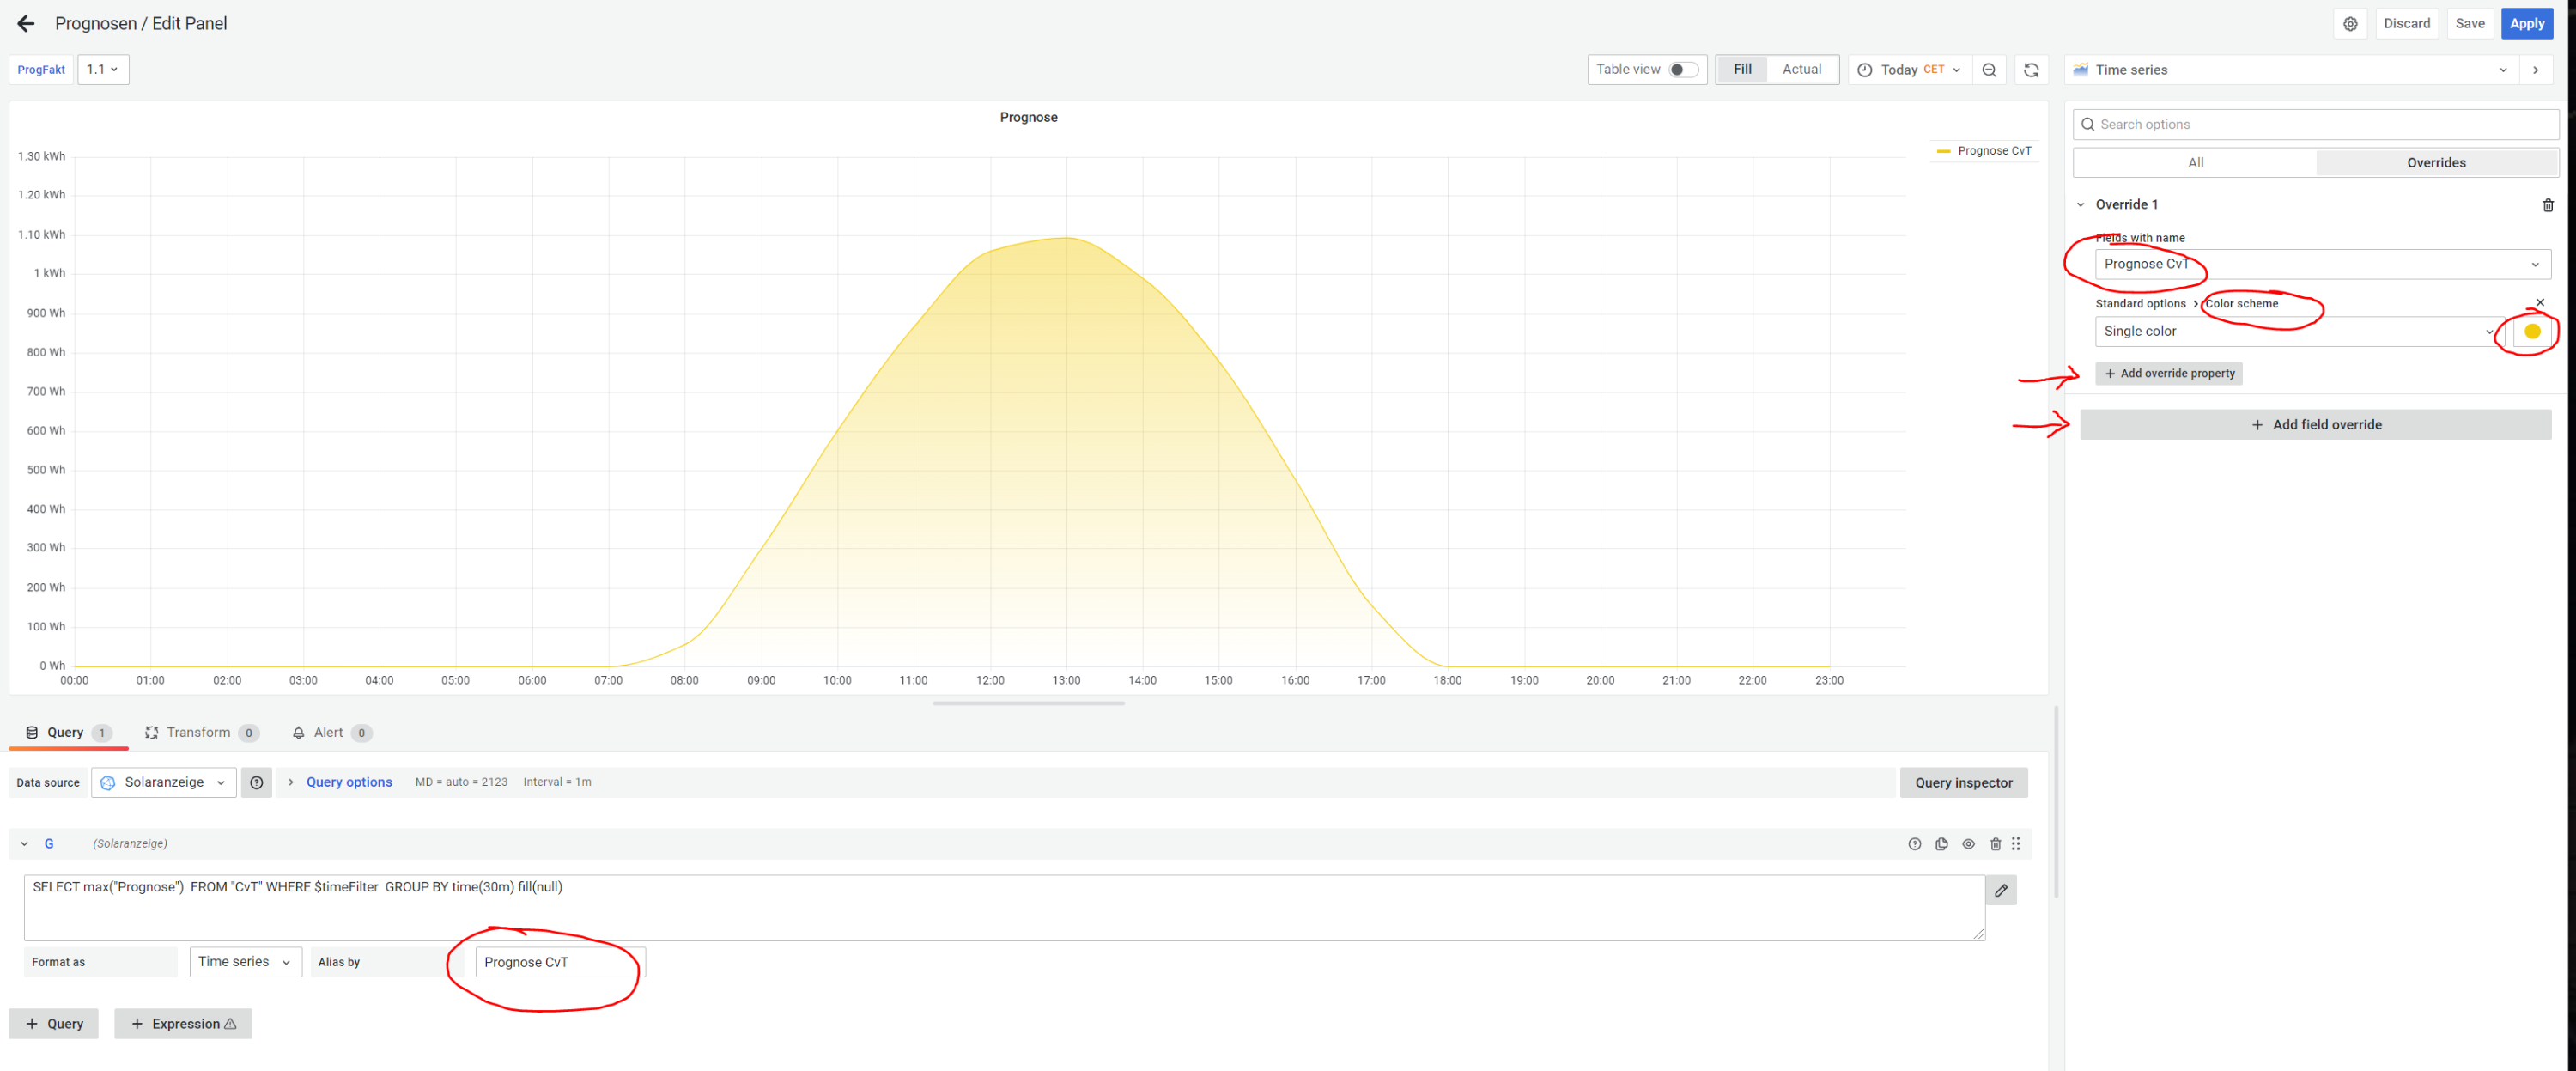Click Add field override button

[x=2315, y=425]
